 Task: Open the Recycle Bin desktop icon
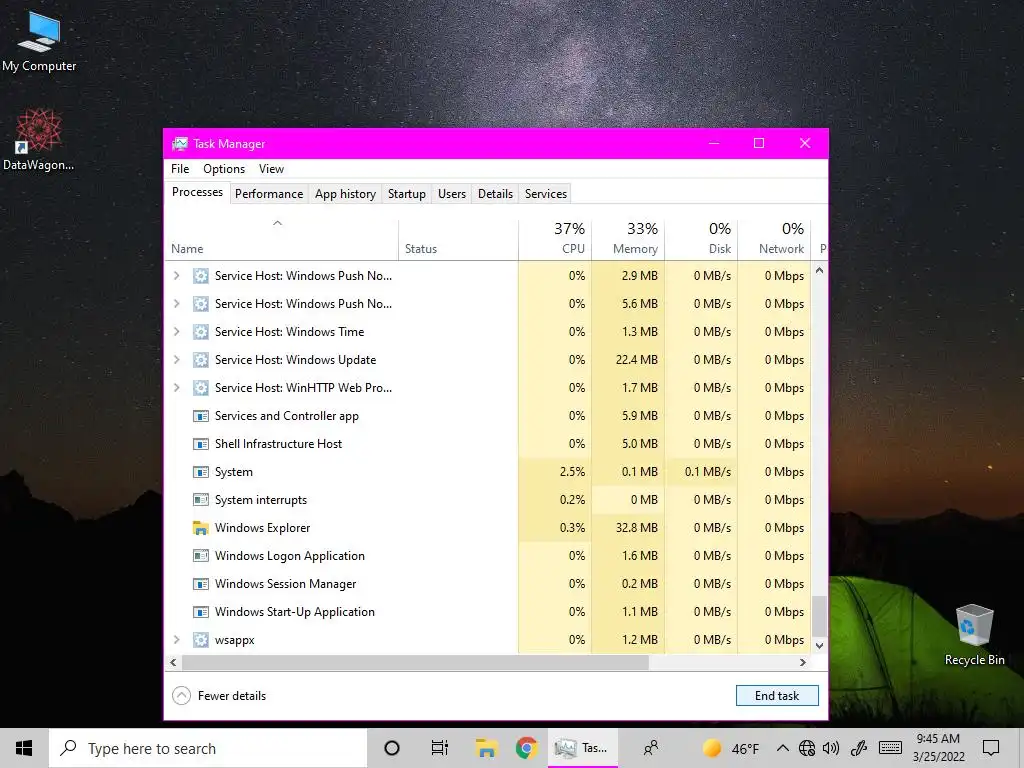[x=974, y=635]
